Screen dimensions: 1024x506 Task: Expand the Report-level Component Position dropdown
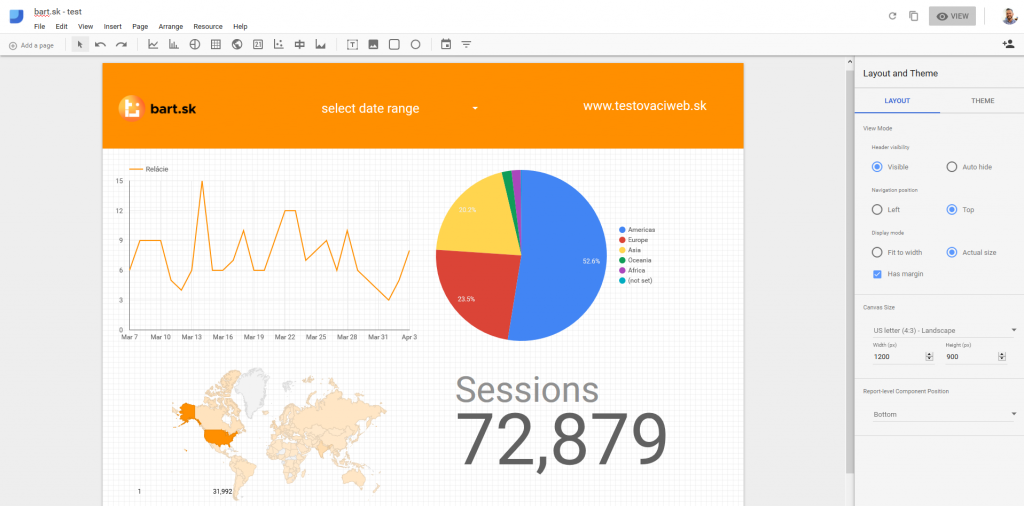coord(943,414)
